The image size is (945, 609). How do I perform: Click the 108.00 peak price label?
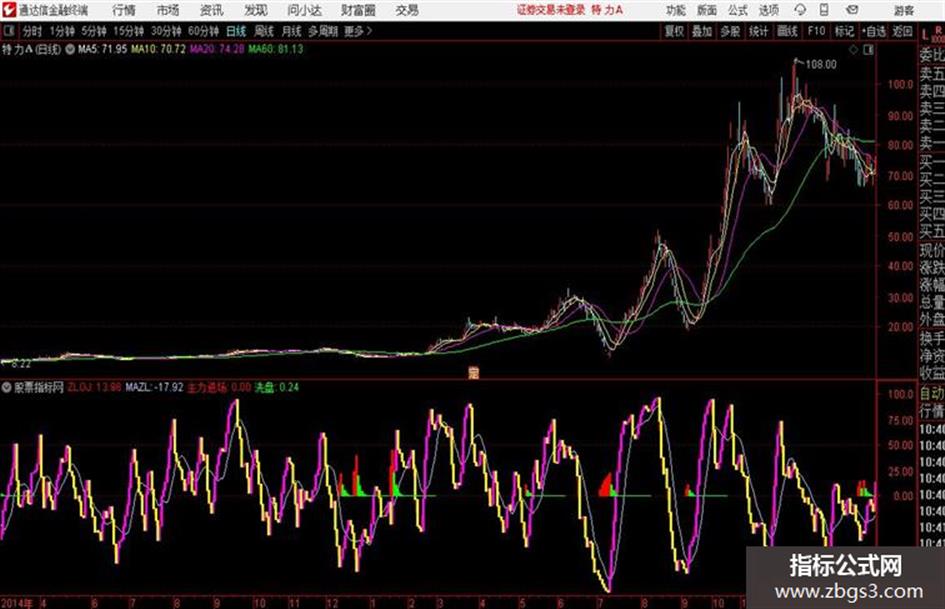[821, 65]
